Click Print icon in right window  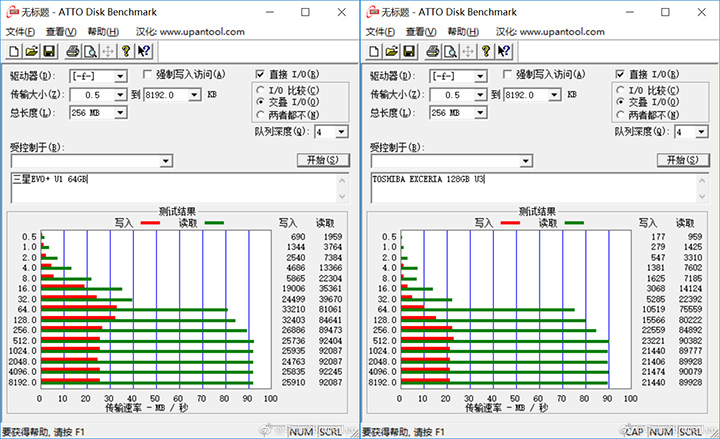433,51
